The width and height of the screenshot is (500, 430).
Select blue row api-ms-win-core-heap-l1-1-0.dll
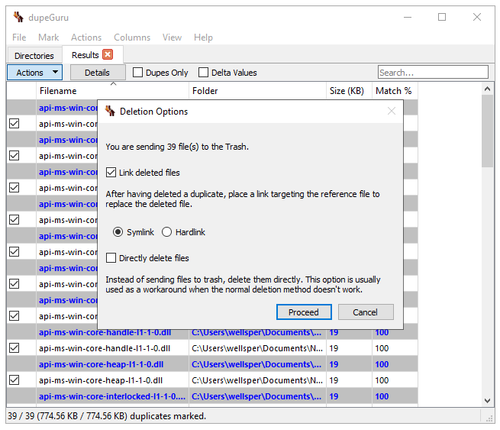point(212,364)
